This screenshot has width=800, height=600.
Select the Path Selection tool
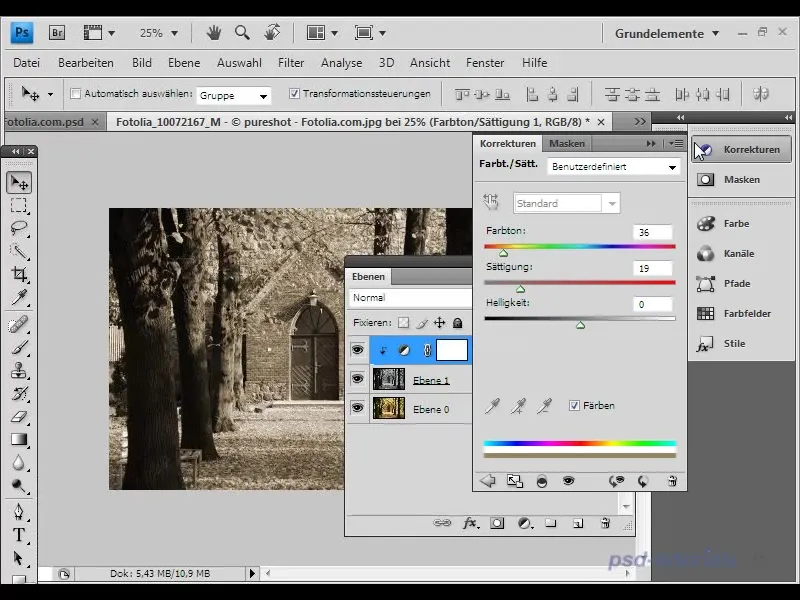[x=19, y=558]
